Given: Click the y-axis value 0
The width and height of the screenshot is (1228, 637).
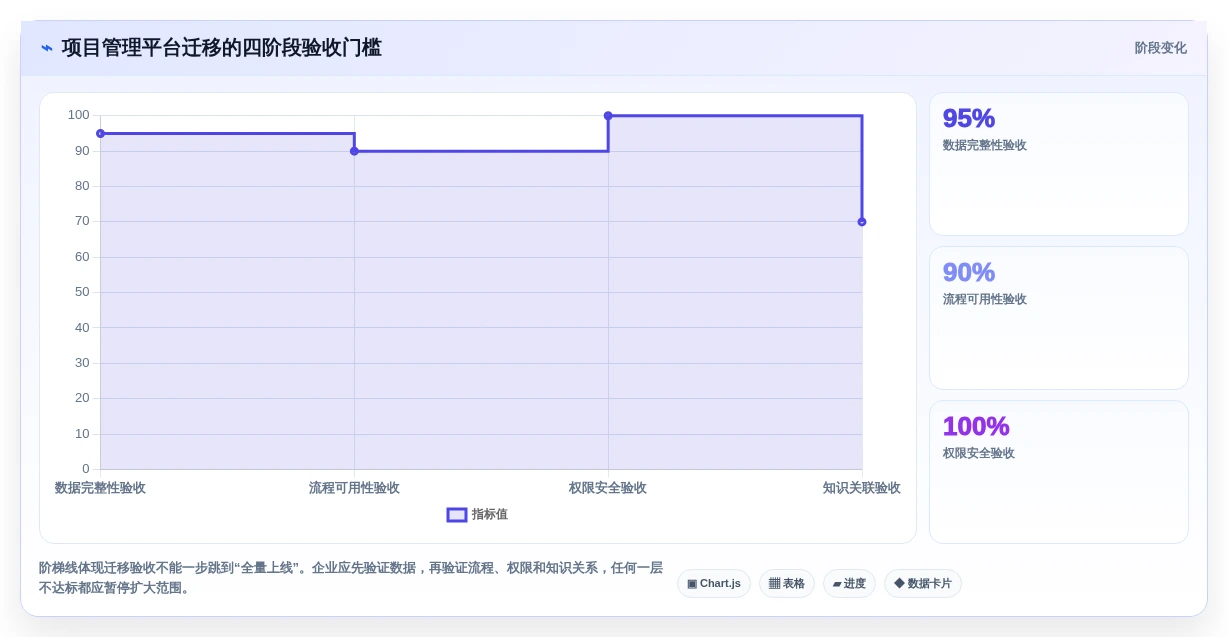Looking at the screenshot, I should (x=86, y=469).
